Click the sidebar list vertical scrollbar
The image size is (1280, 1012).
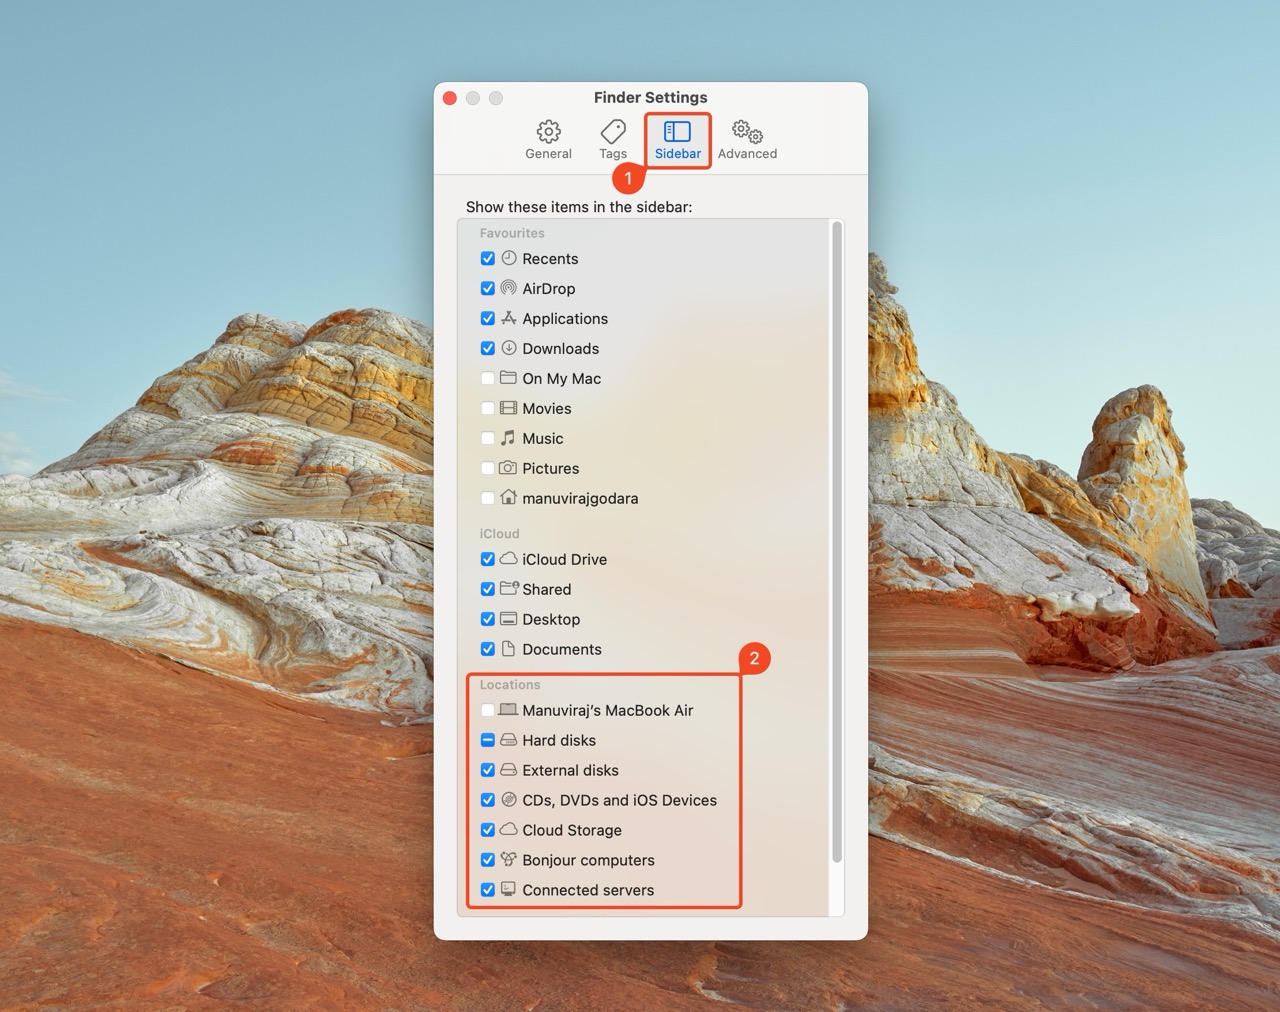click(x=837, y=541)
